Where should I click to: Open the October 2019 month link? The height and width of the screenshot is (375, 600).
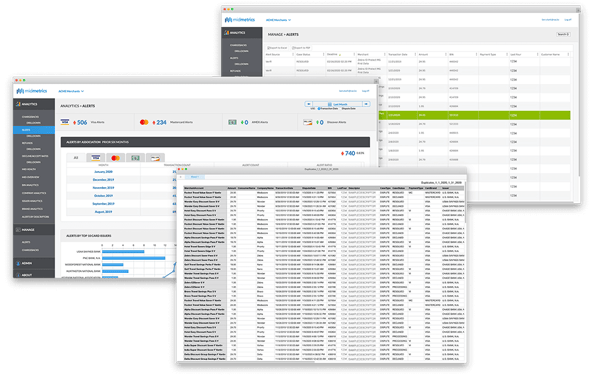tap(103, 196)
